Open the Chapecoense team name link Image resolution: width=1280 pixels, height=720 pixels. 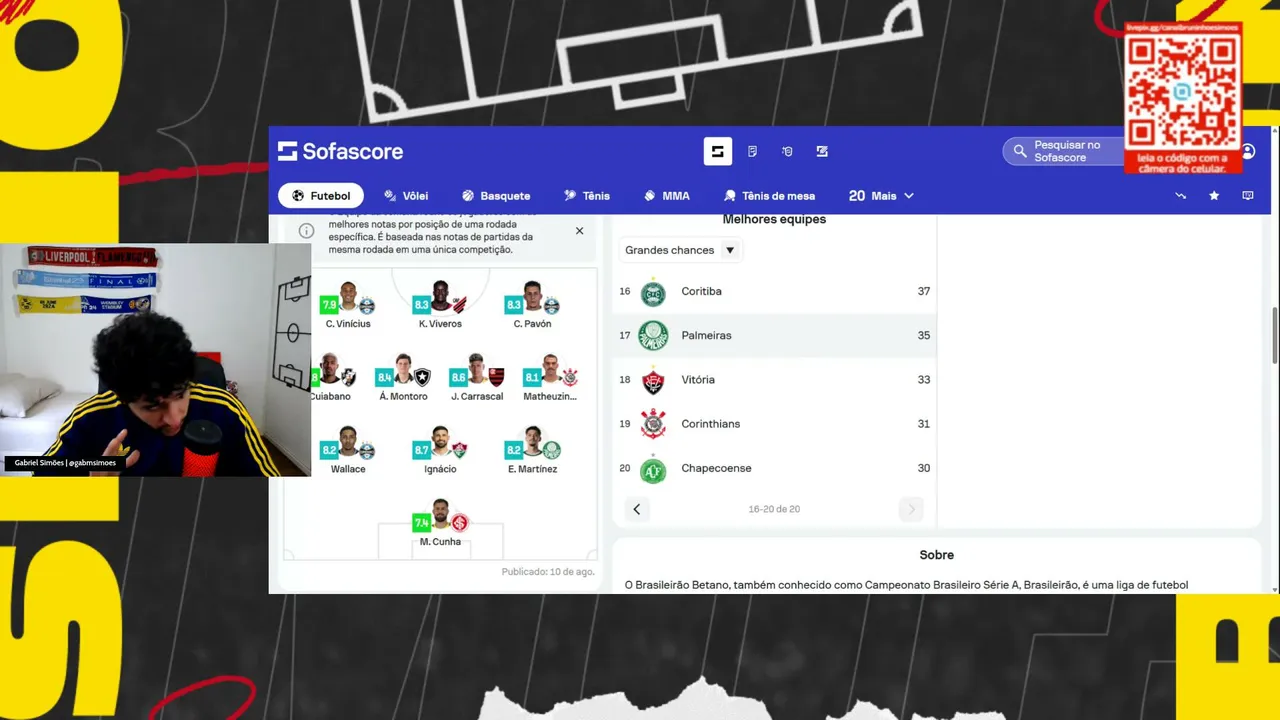point(716,468)
